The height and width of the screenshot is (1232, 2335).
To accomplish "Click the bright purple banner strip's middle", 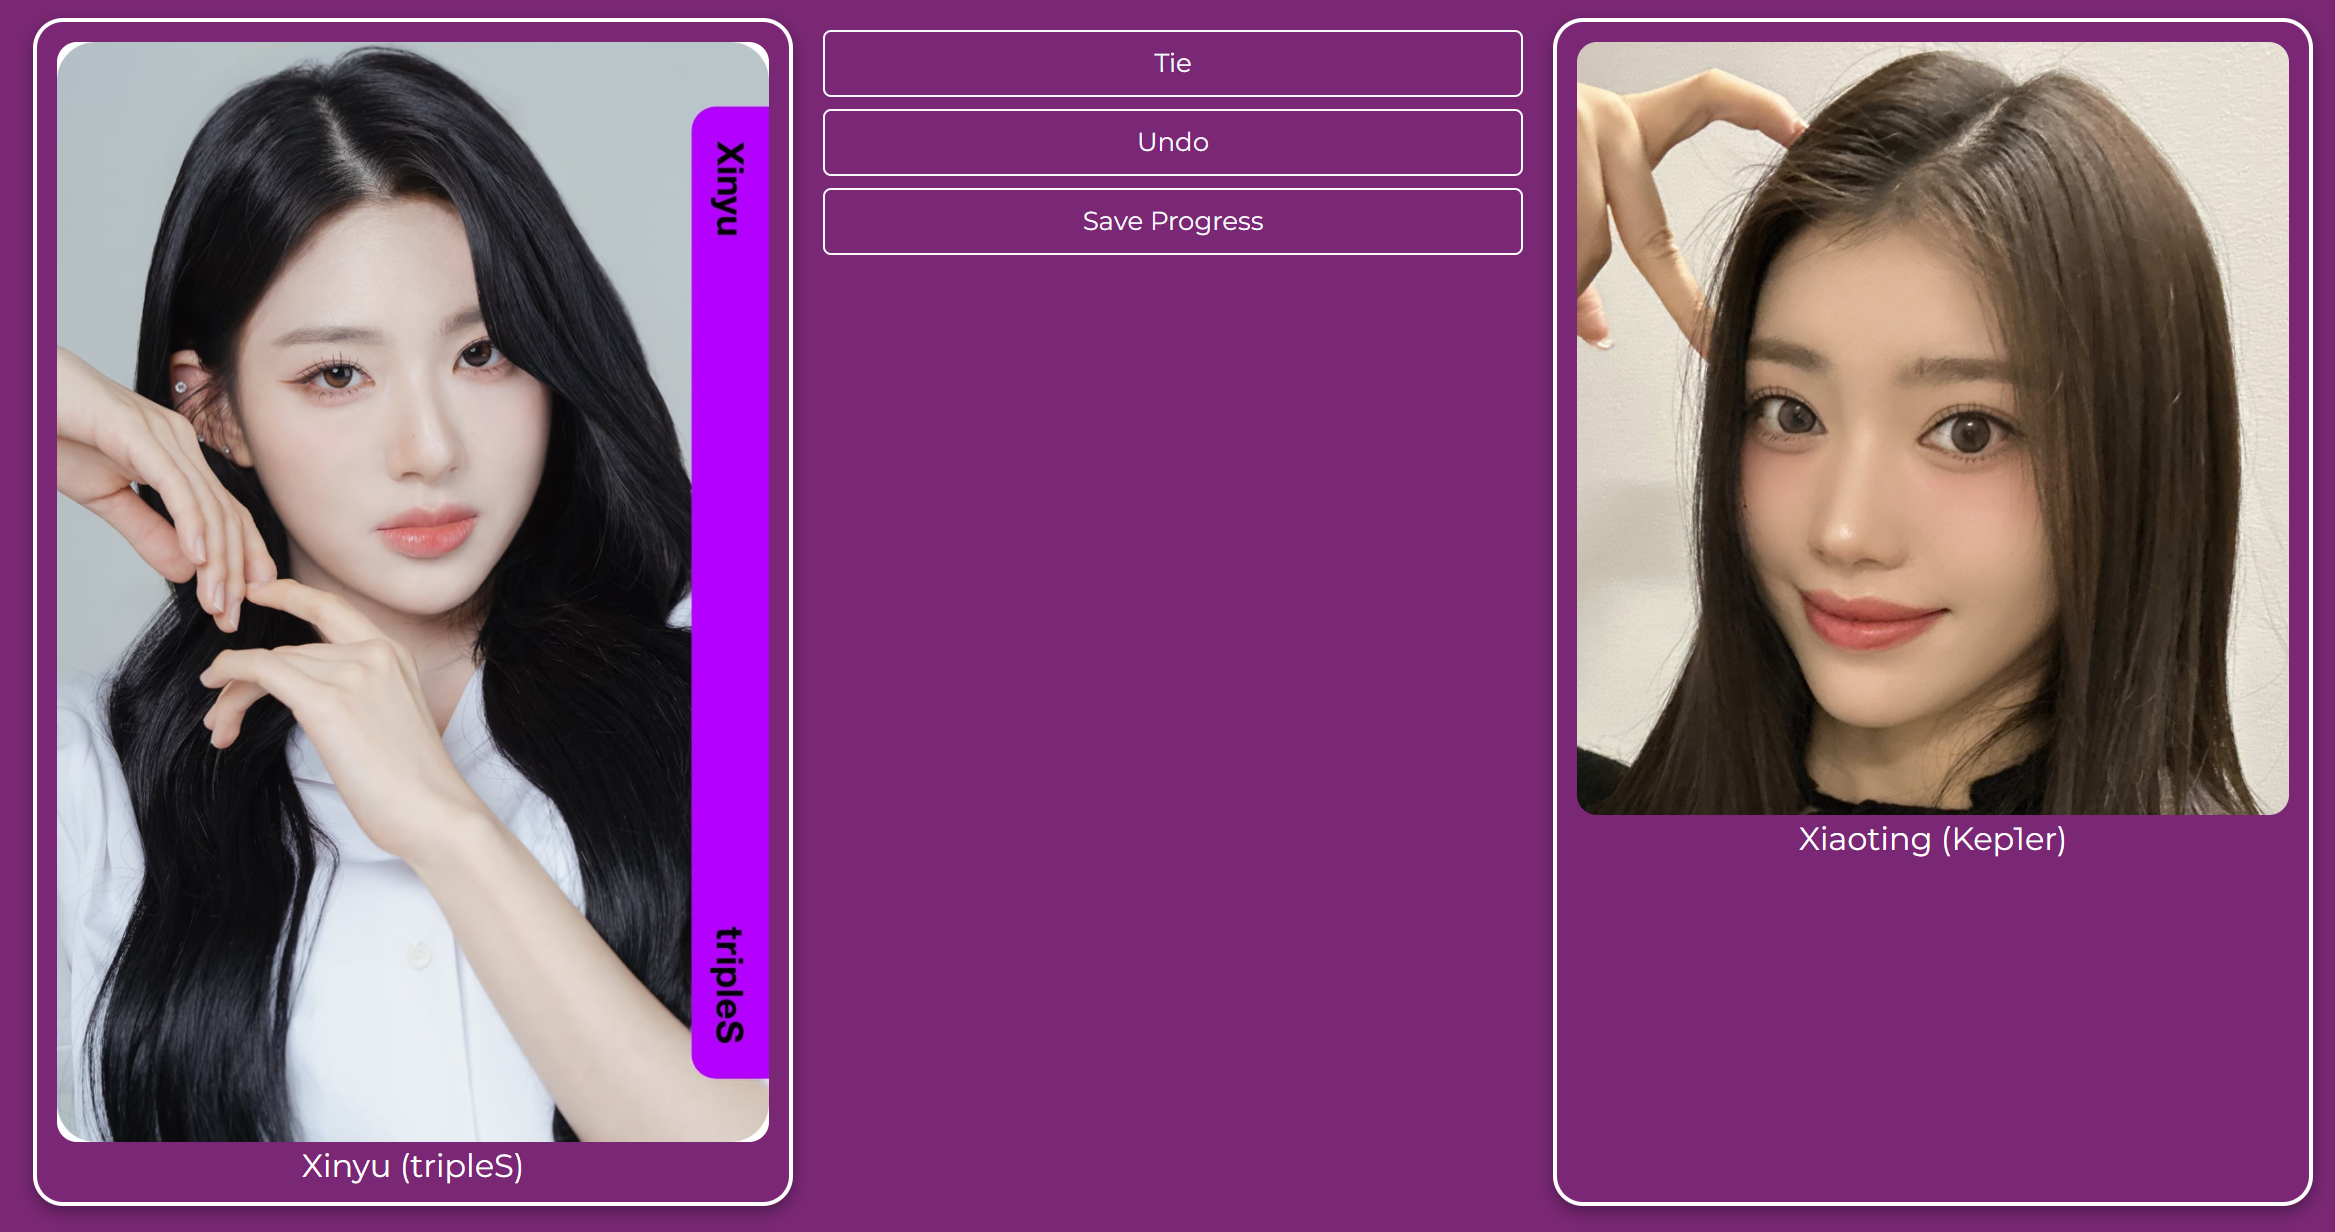I will click(x=730, y=590).
